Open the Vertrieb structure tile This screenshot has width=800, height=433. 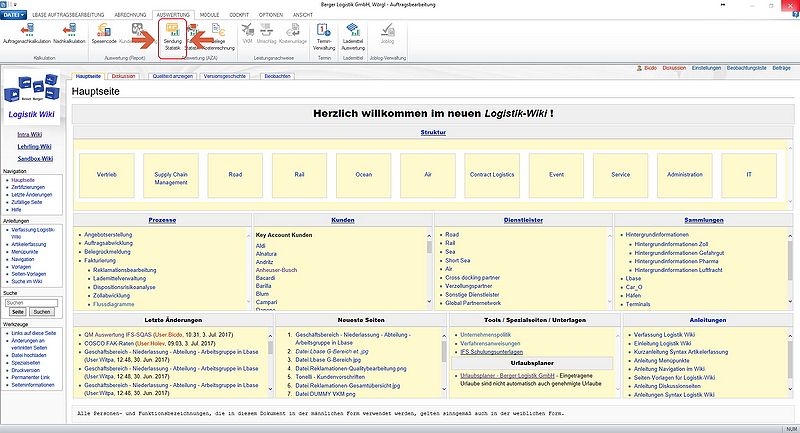(107, 175)
